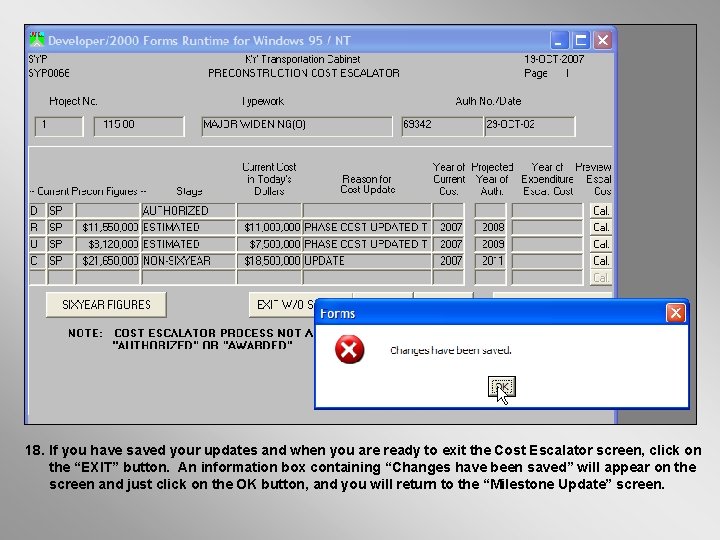Click the Cal. button for the $3,120,000 row

coord(601,244)
